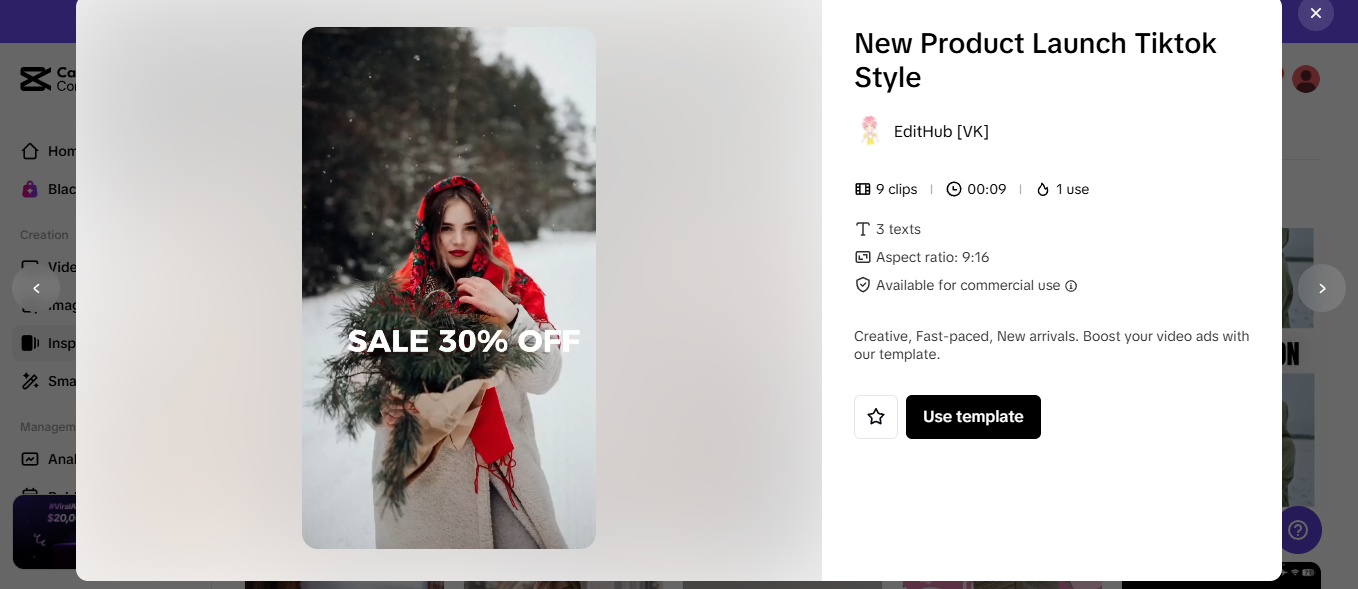This screenshot has width=1358, height=589.
Task: Click the SALE 30% OFF video preview
Action: click(x=448, y=288)
